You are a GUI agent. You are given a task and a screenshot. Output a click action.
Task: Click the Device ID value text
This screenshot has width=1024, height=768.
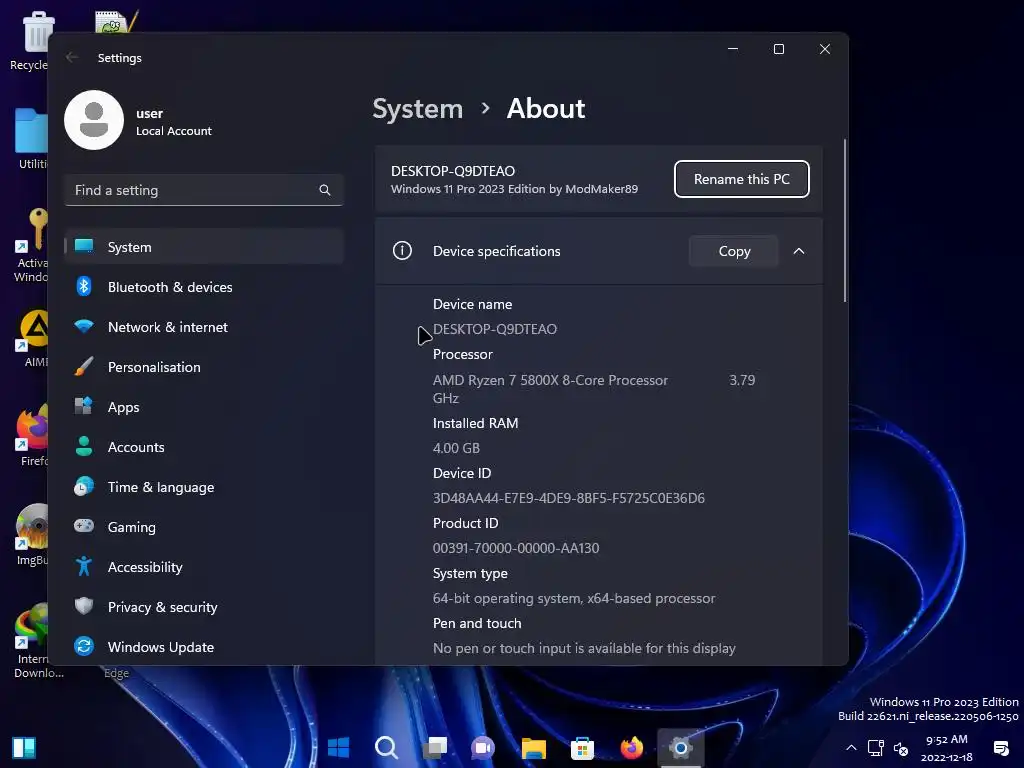point(569,498)
